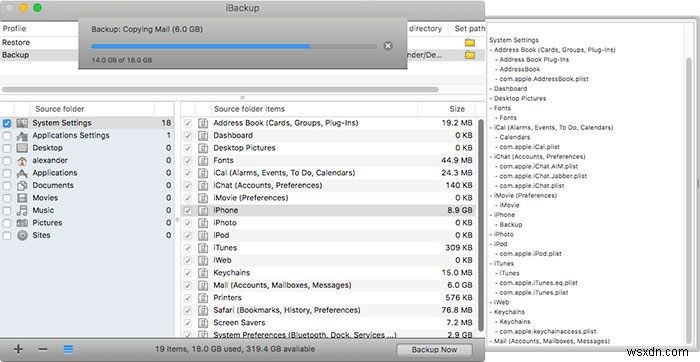The image size is (700, 362).
Task: Collapse the Address Book tree node
Action: 491,50
